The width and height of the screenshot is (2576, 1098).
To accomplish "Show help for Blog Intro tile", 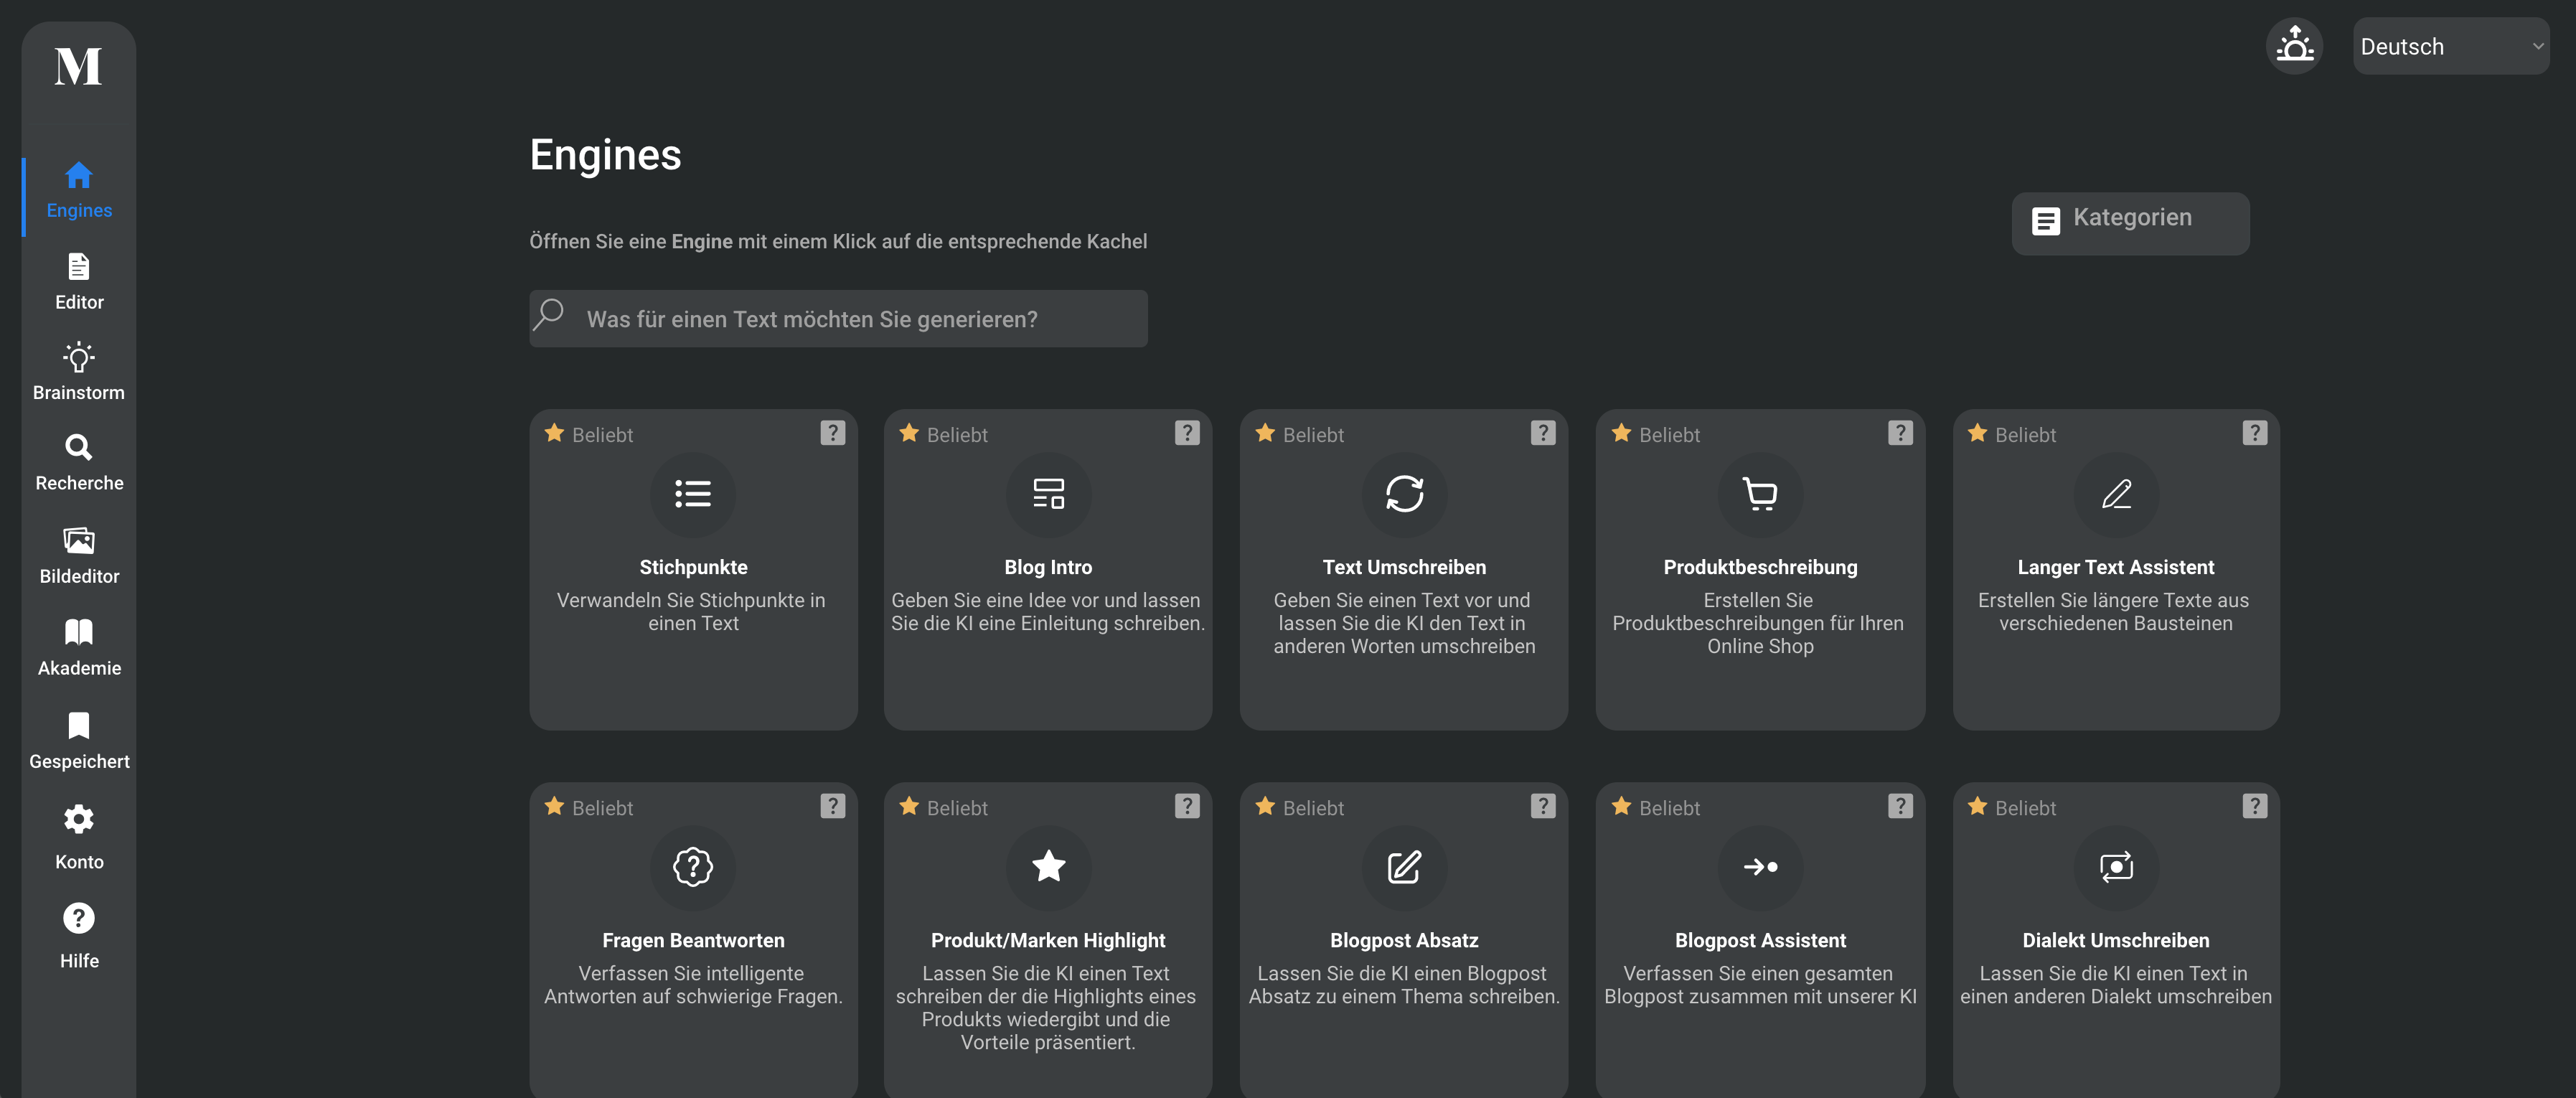I will (x=1186, y=433).
